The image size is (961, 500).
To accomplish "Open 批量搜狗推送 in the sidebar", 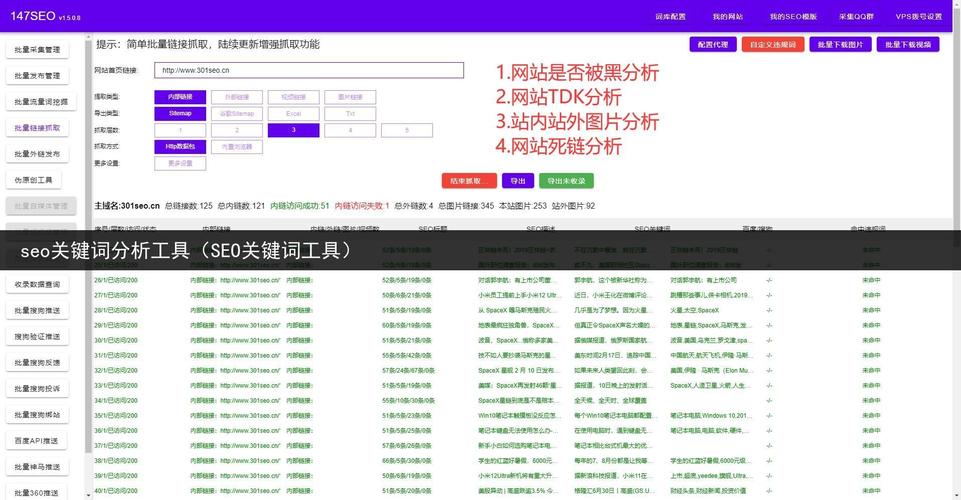I will pyautogui.click(x=37, y=311).
